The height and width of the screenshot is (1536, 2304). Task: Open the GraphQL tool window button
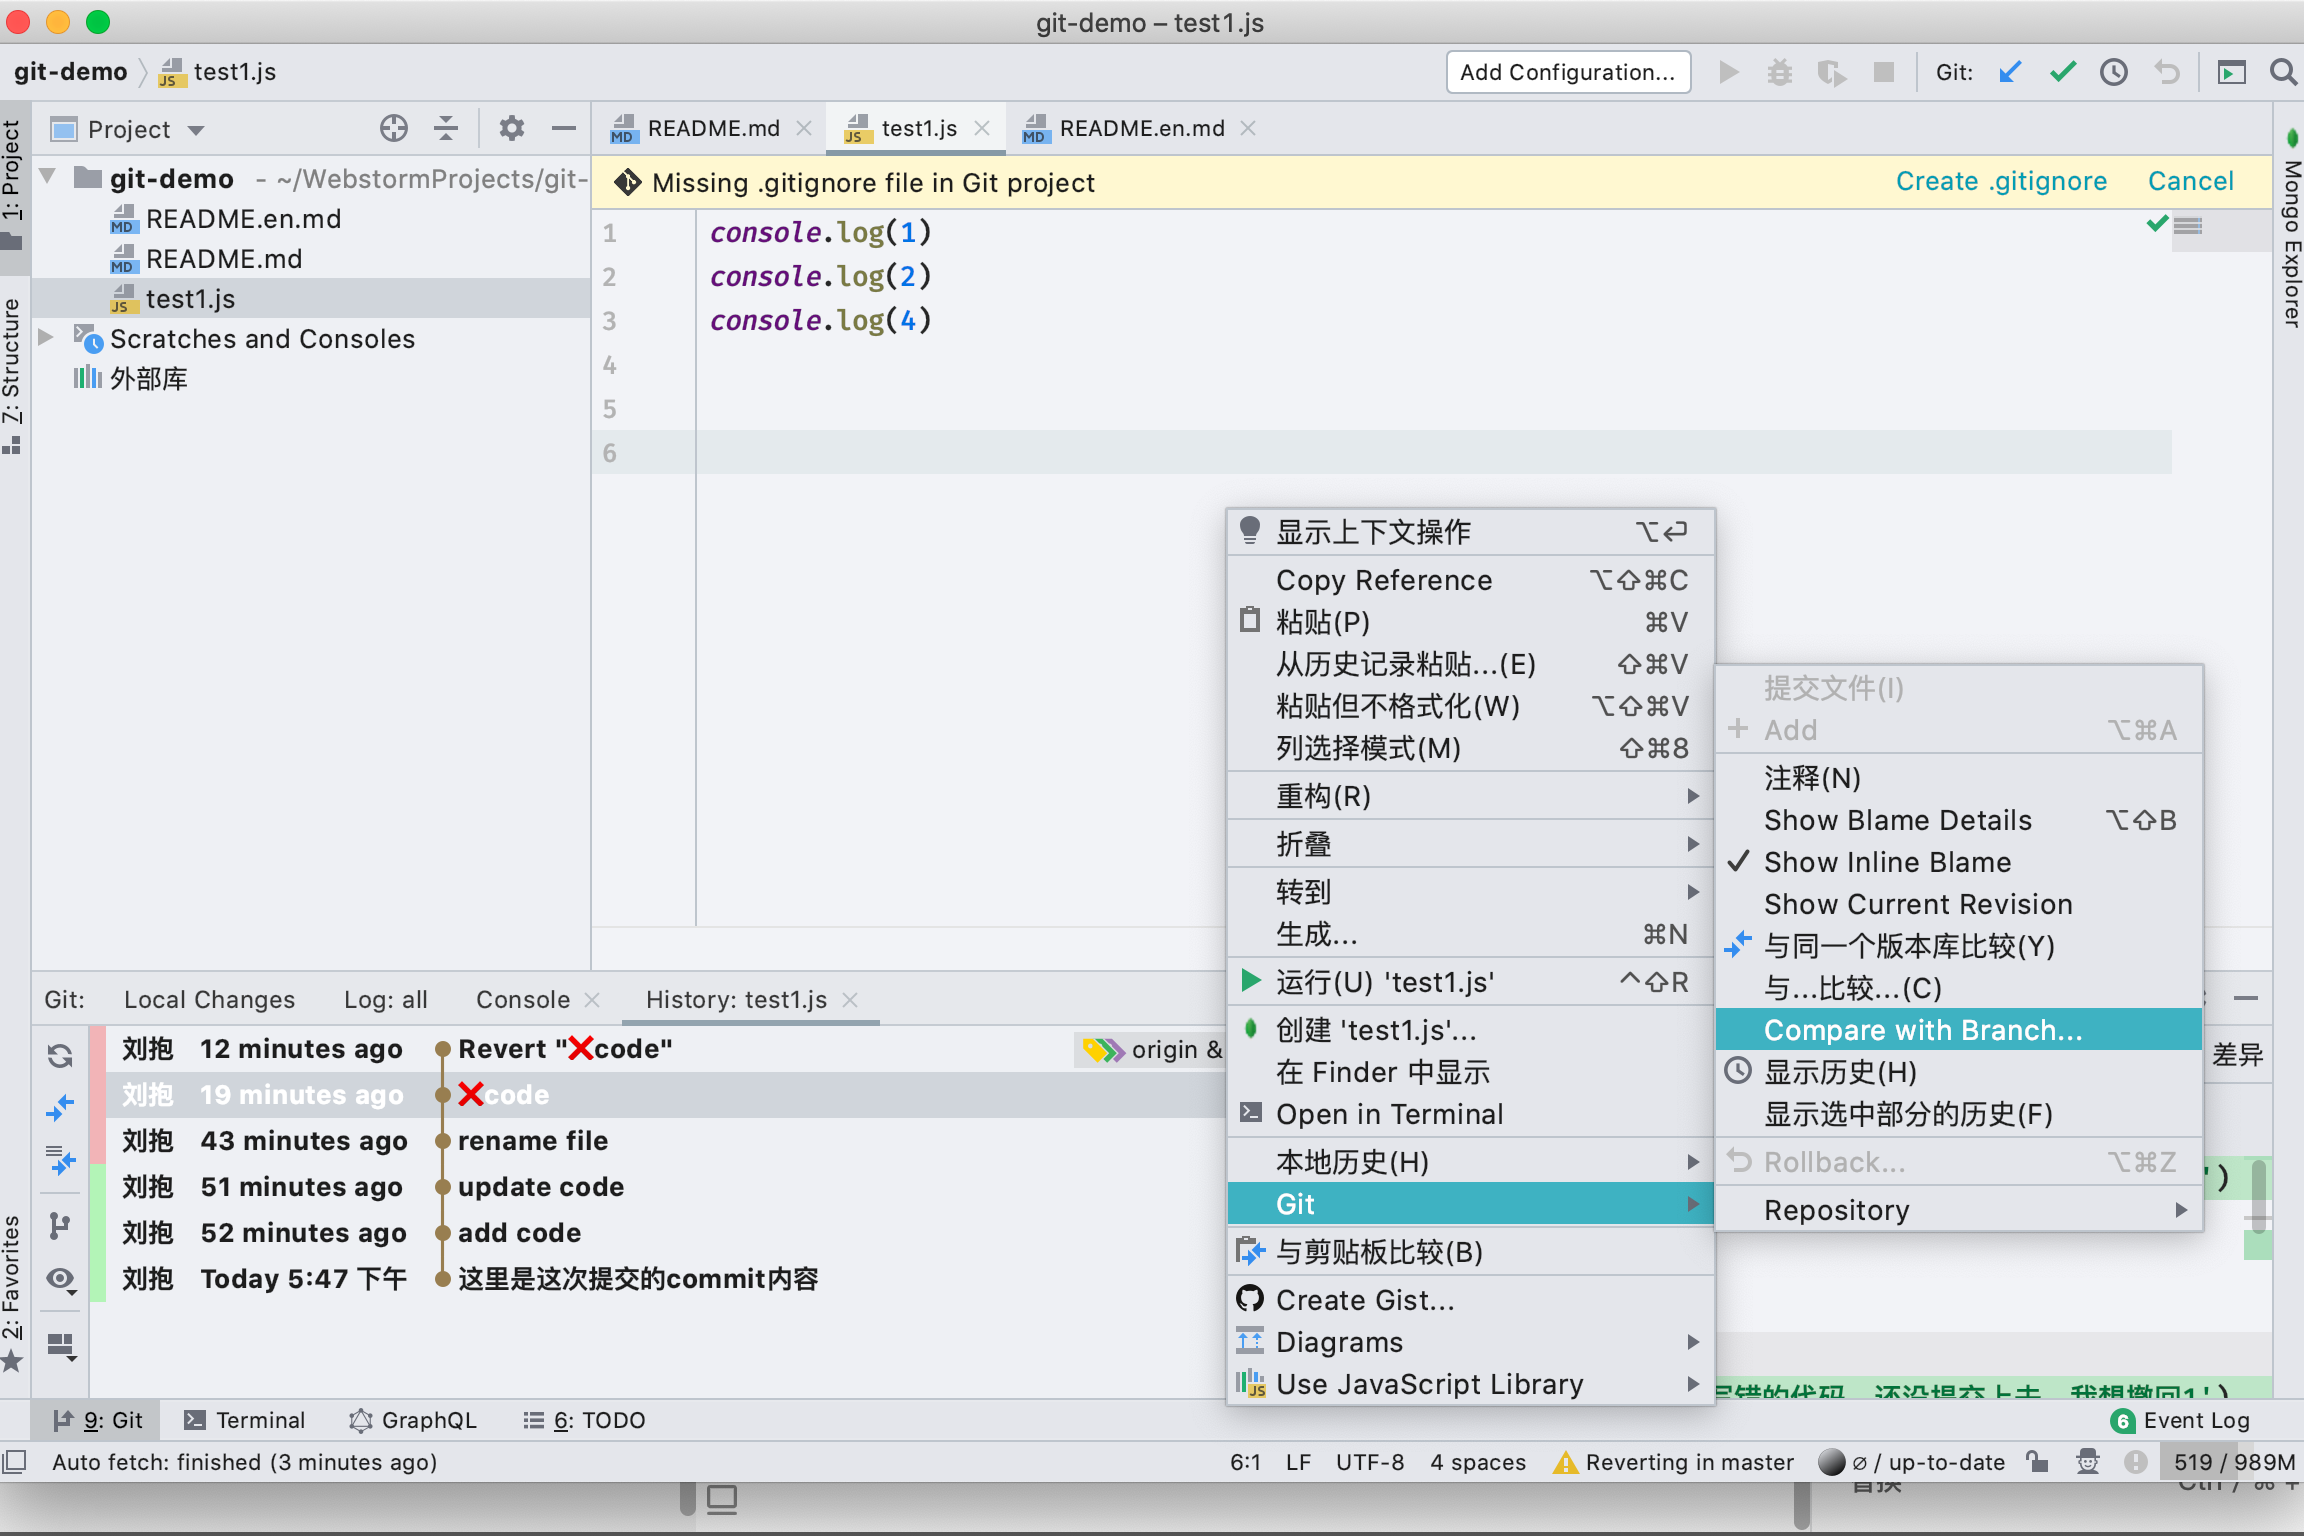coord(412,1420)
